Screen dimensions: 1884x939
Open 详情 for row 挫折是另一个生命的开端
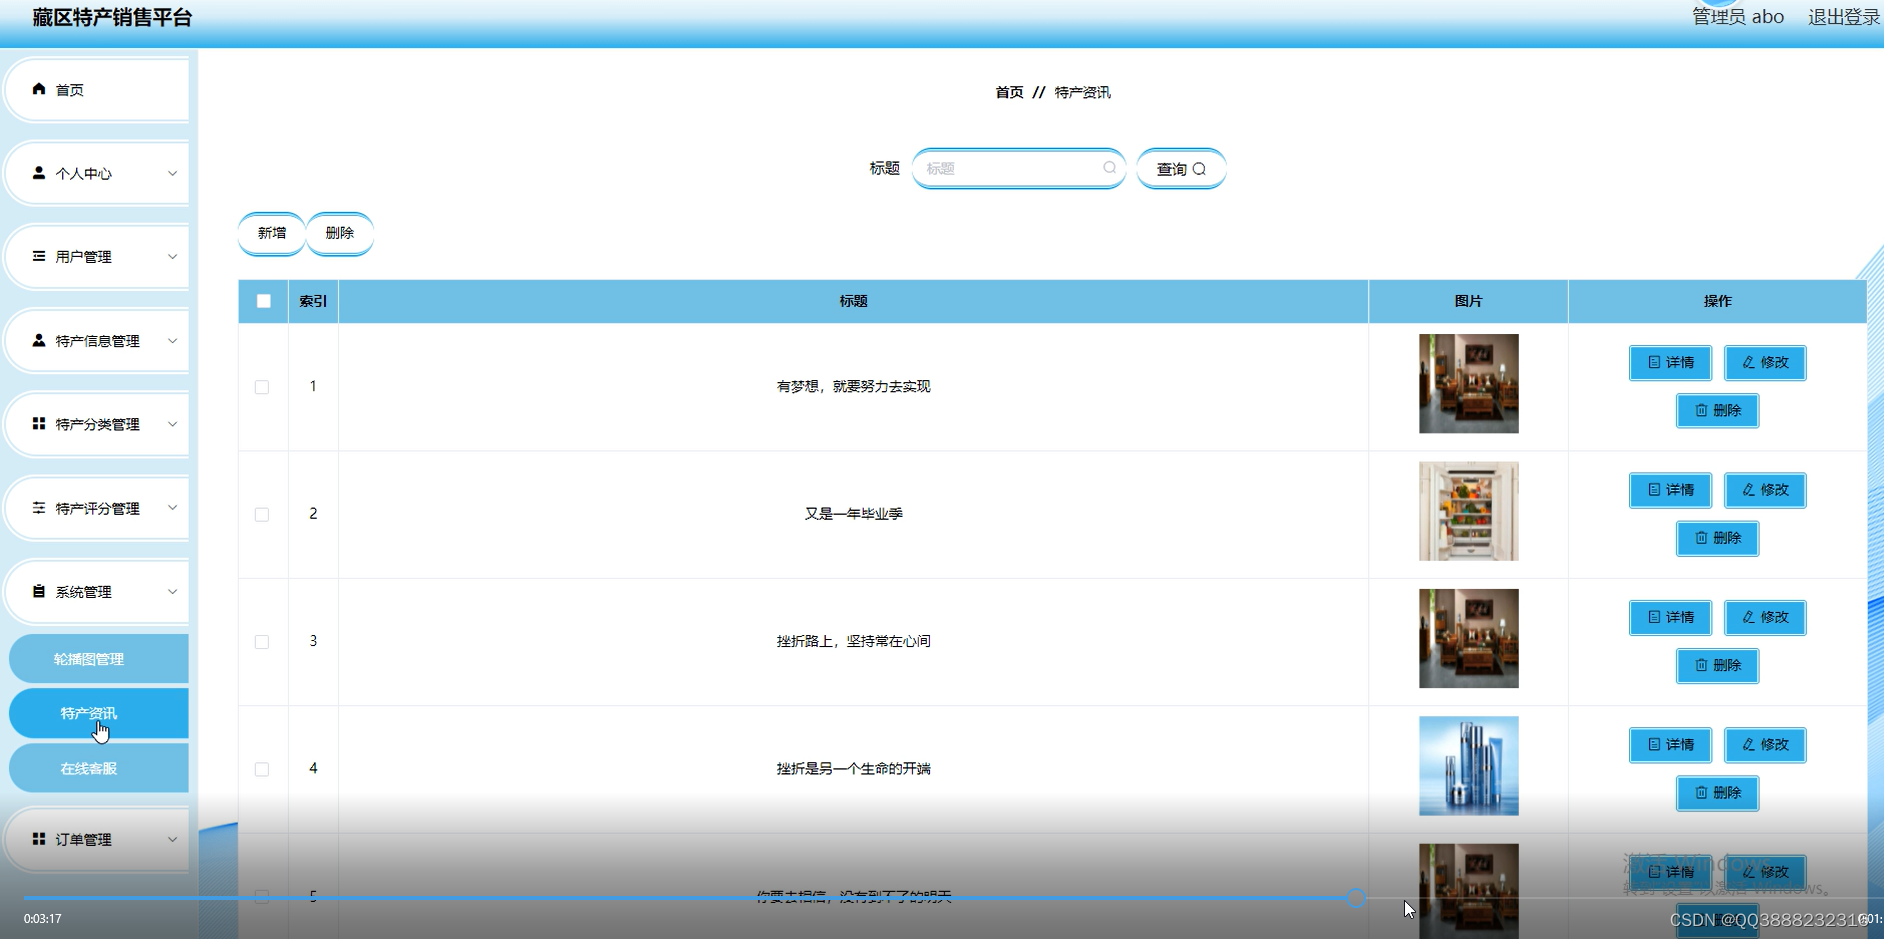pyautogui.click(x=1670, y=745)
